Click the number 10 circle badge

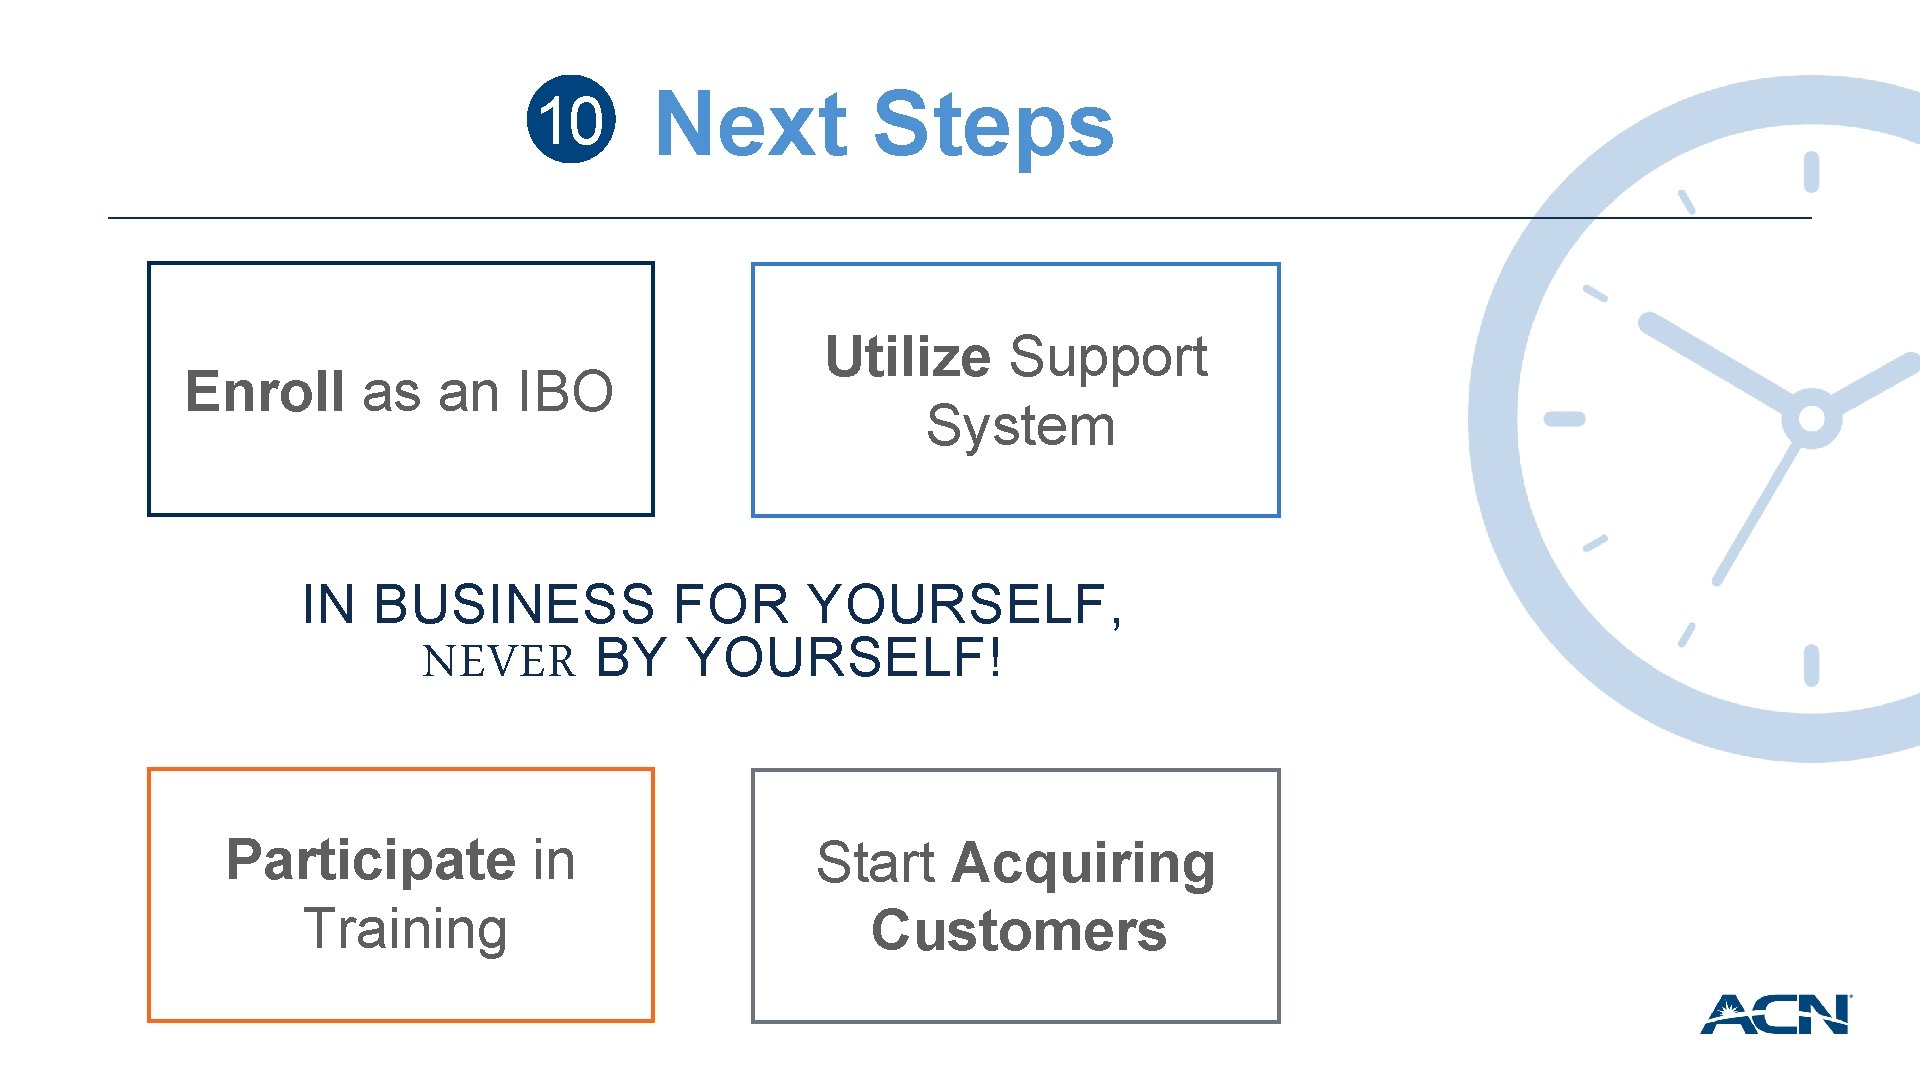point(570,119)
